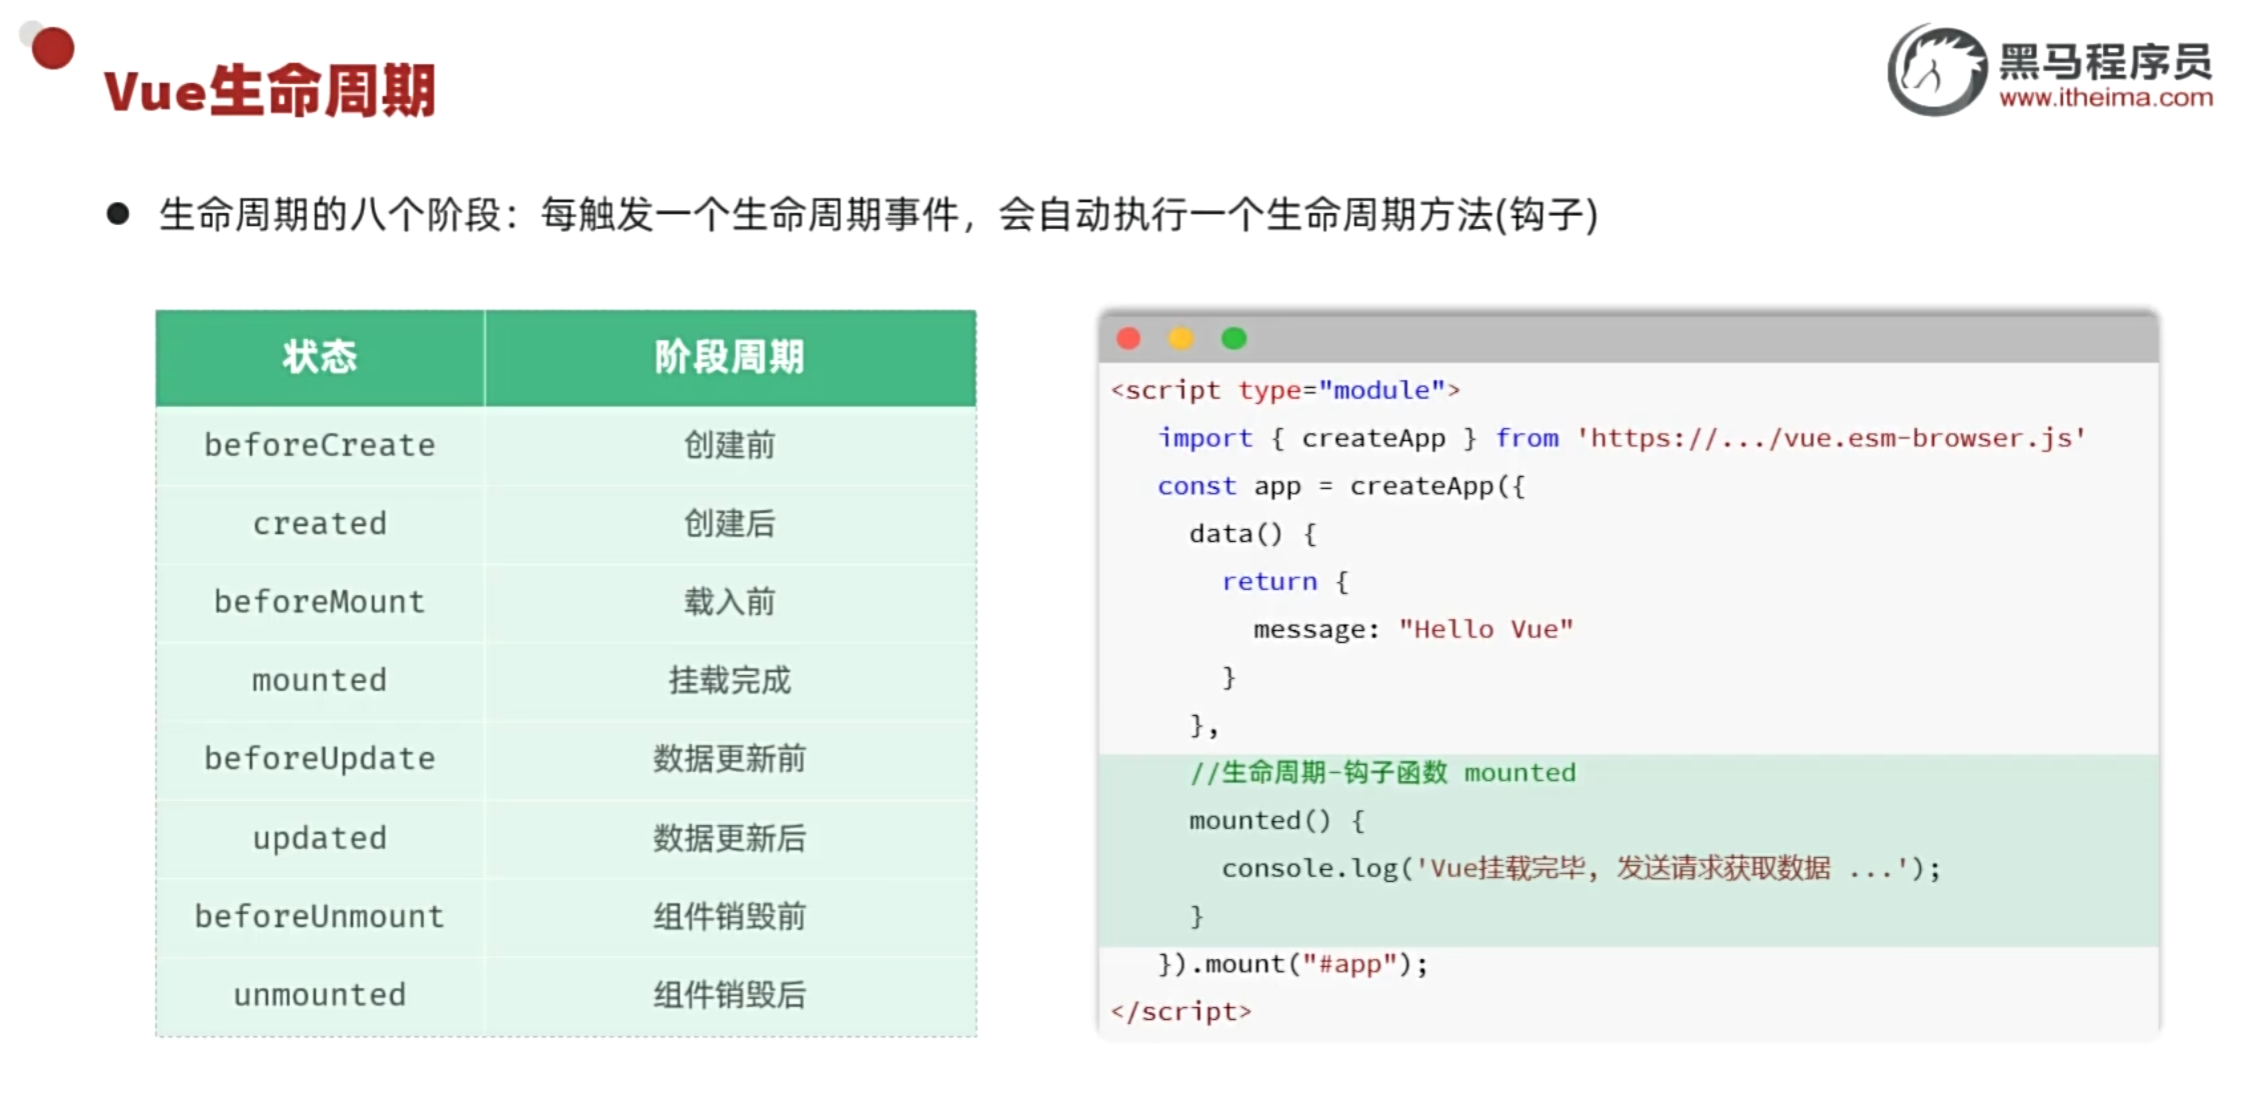Click the 'Vue生命周期' slide title

point(270,91)
